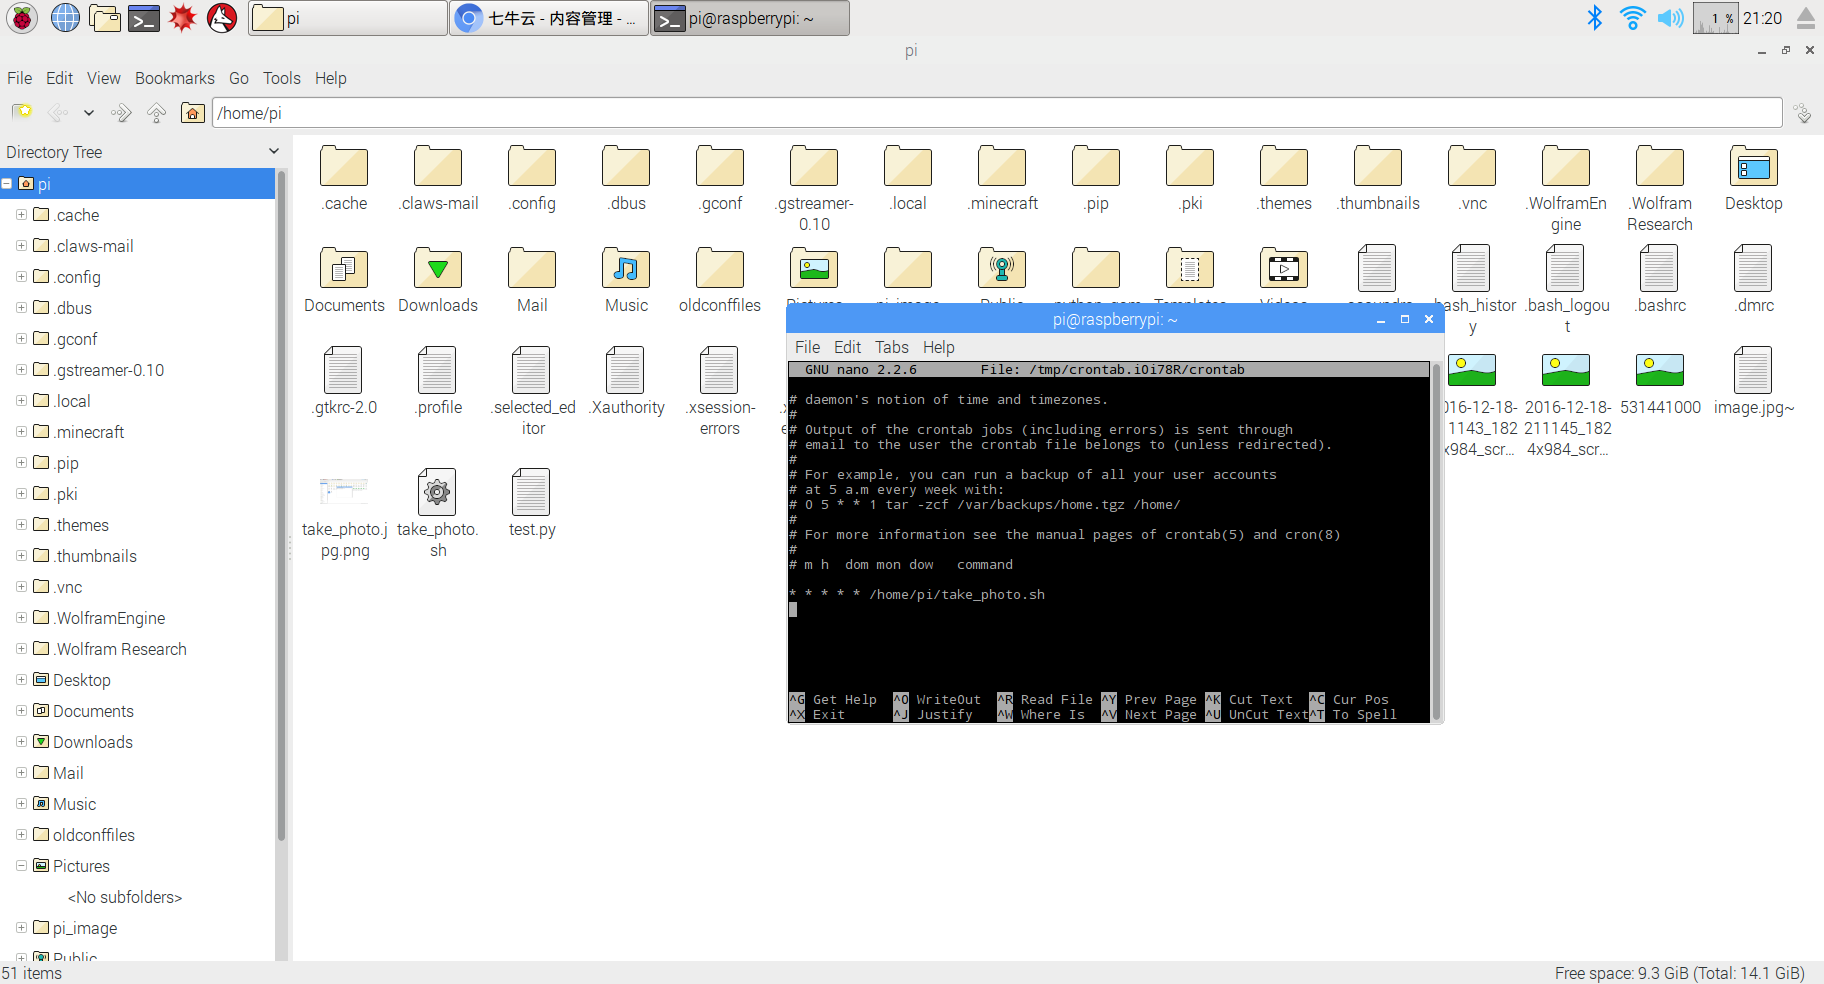1824x984 pixels.
Task: Select .themes in the directory tree
Action: tap(81, 525)
